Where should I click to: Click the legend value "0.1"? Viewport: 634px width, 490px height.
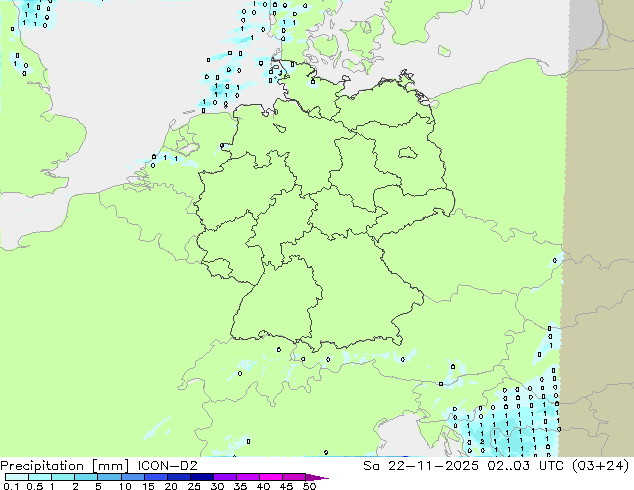click(x=11, y=486)
